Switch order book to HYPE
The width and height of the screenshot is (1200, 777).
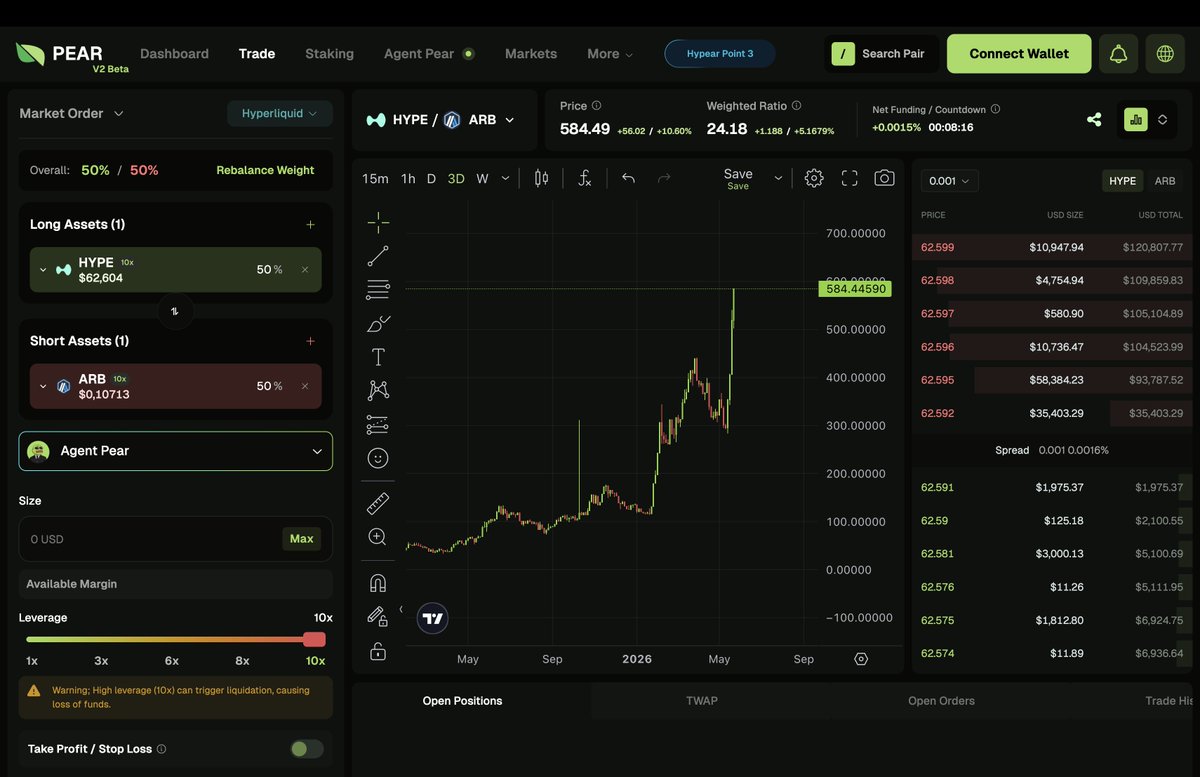coord(1123,181)
